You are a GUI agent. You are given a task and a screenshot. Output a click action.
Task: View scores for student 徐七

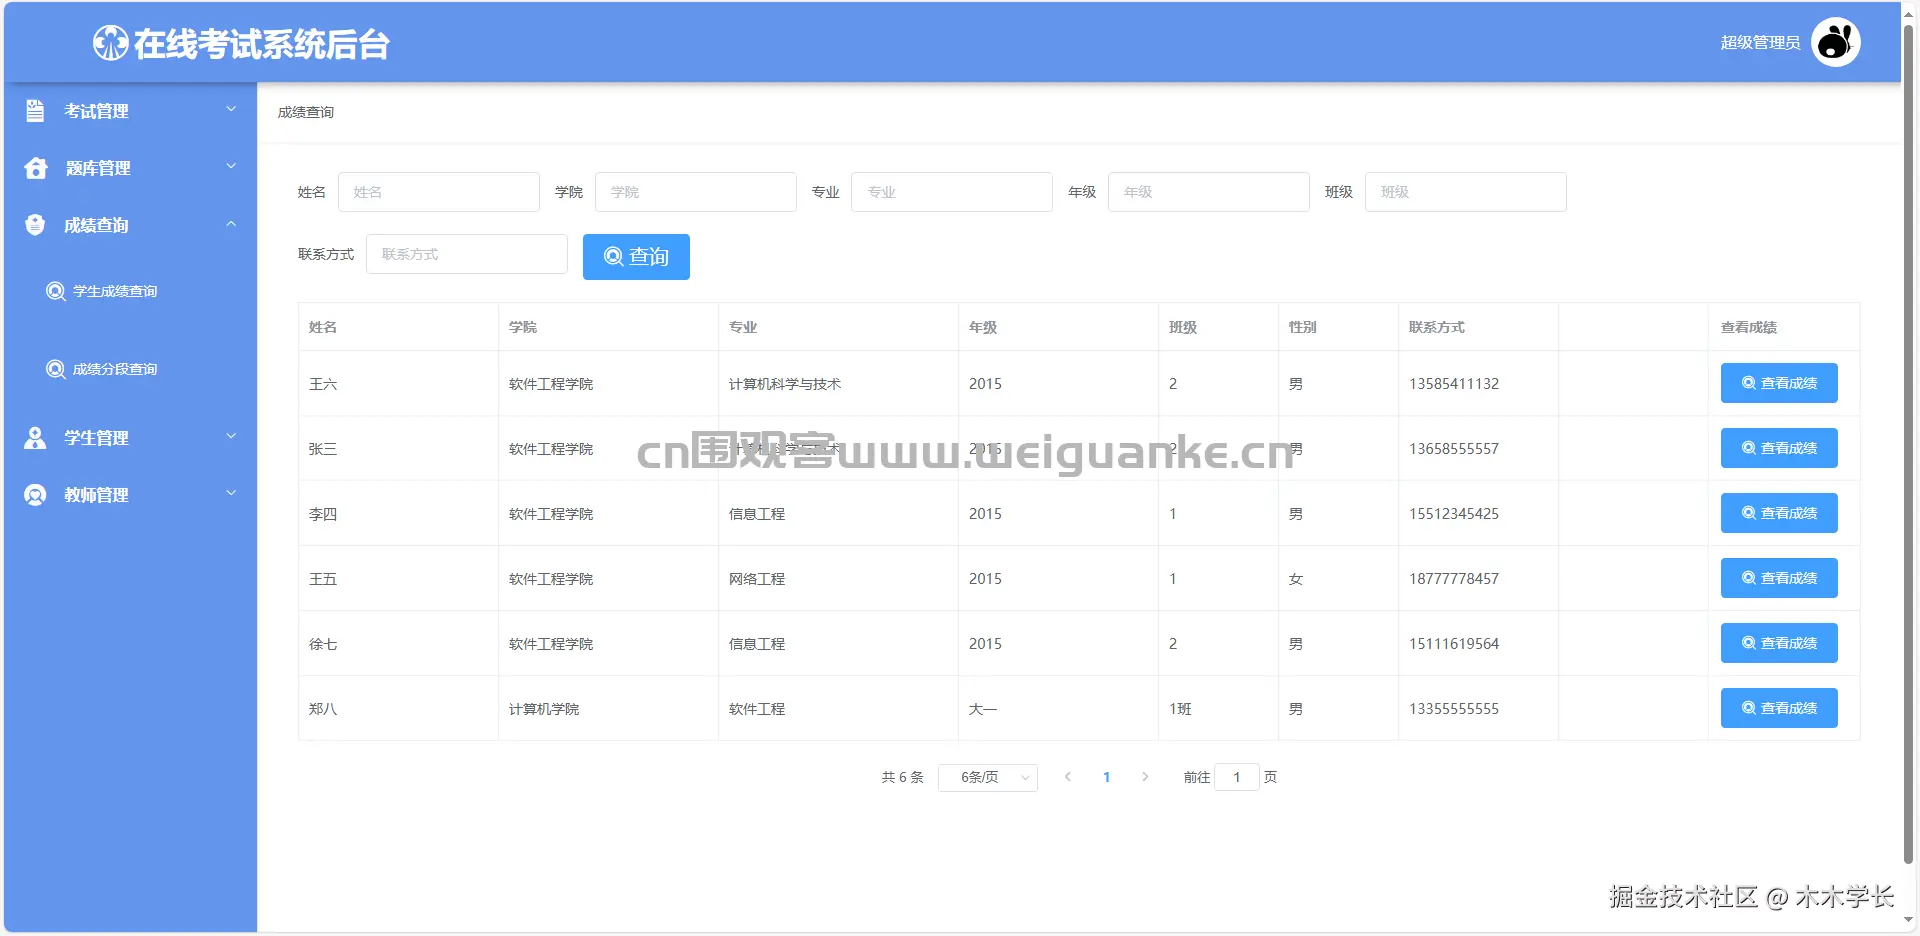pos(1779,643)
